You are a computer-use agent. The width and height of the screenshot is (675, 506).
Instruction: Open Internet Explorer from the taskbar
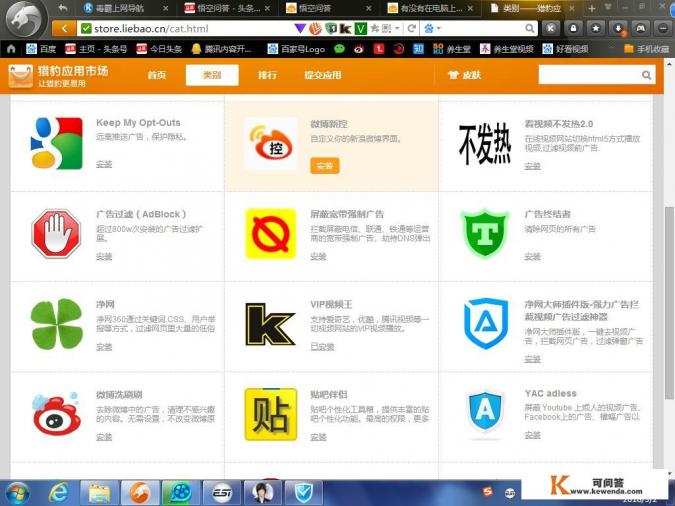point(59,491)
